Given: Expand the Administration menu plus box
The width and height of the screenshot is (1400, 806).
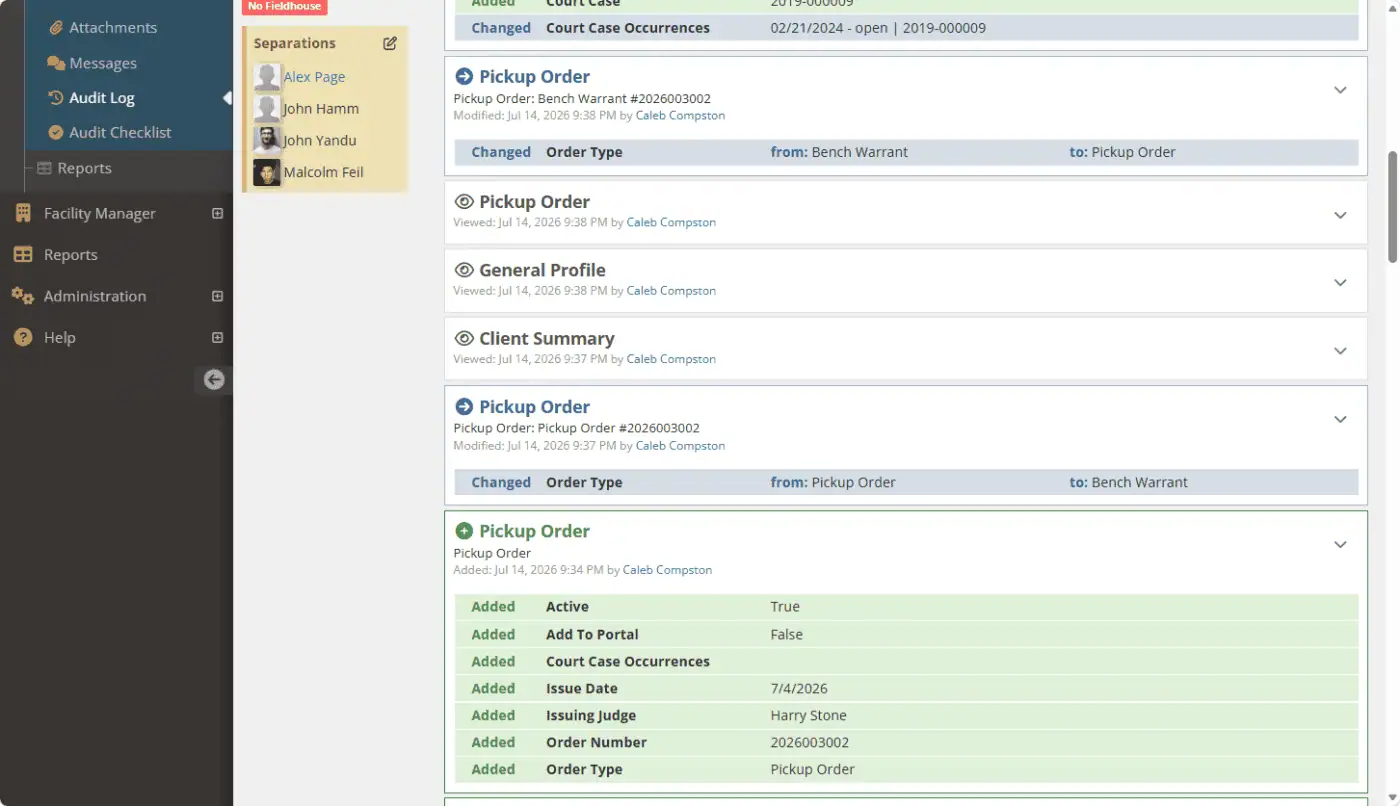Looking at the screenshot, I should [x=217, y=296].
